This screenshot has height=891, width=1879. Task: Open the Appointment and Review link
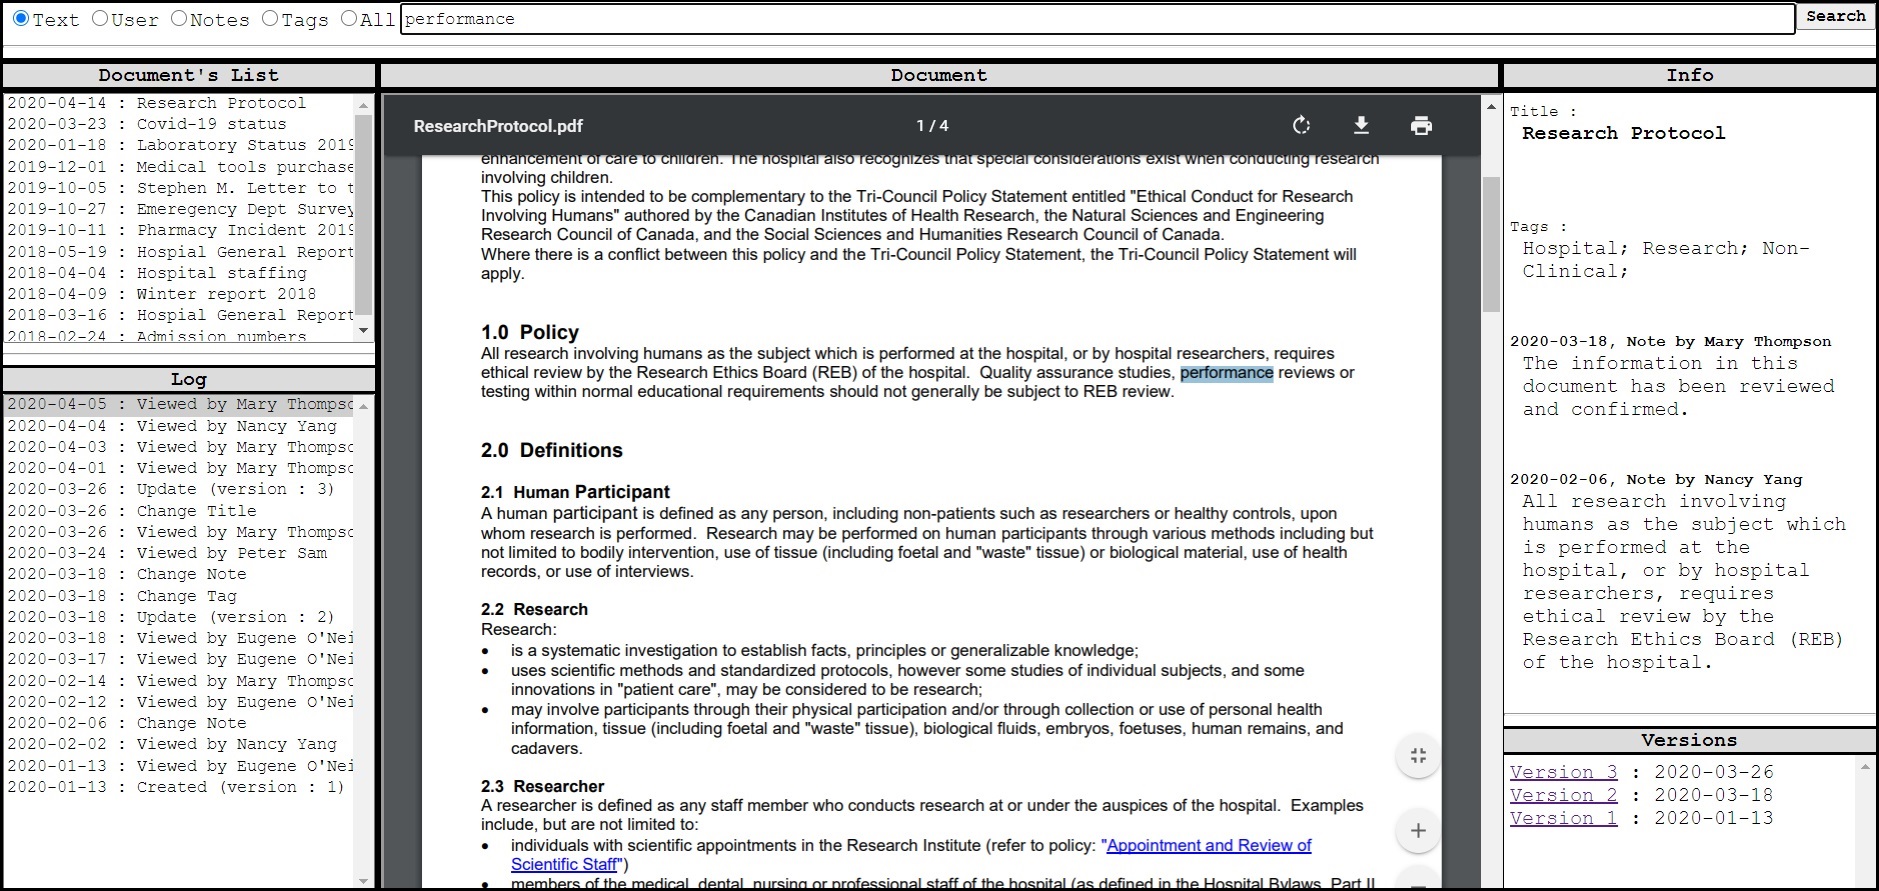[1208, 845]
